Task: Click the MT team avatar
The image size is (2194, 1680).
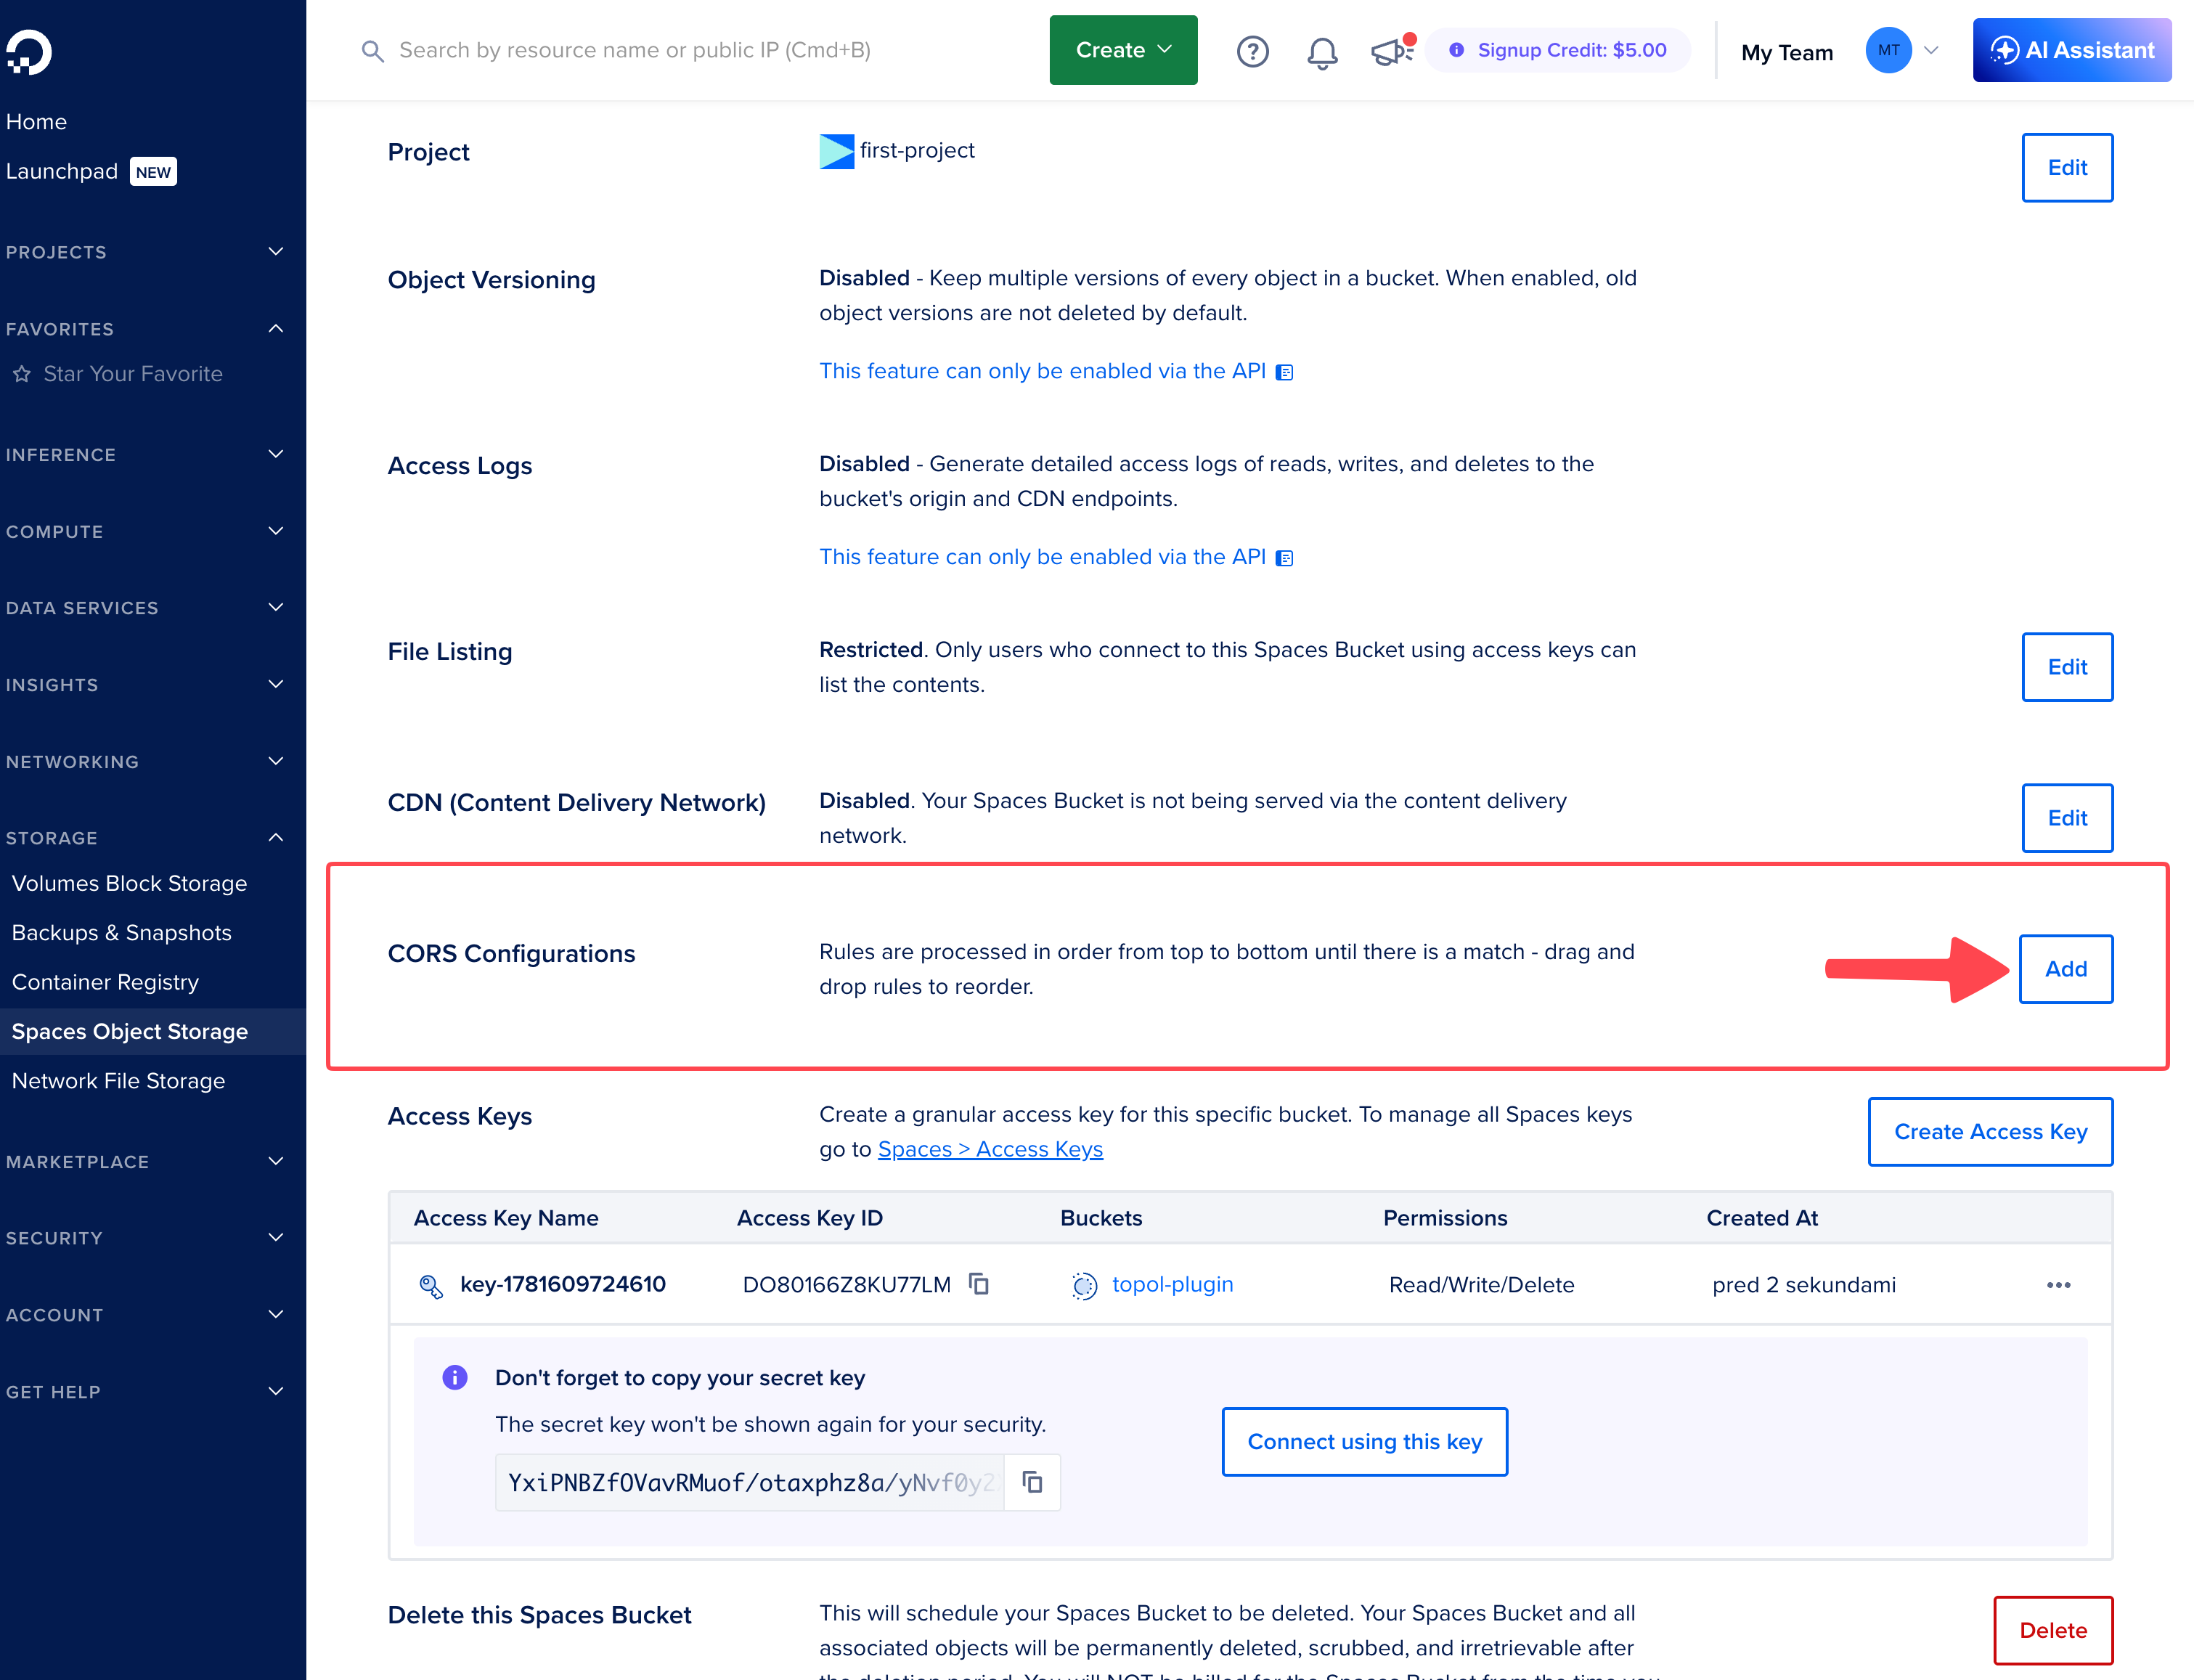Action: (x=1888, y=51)
